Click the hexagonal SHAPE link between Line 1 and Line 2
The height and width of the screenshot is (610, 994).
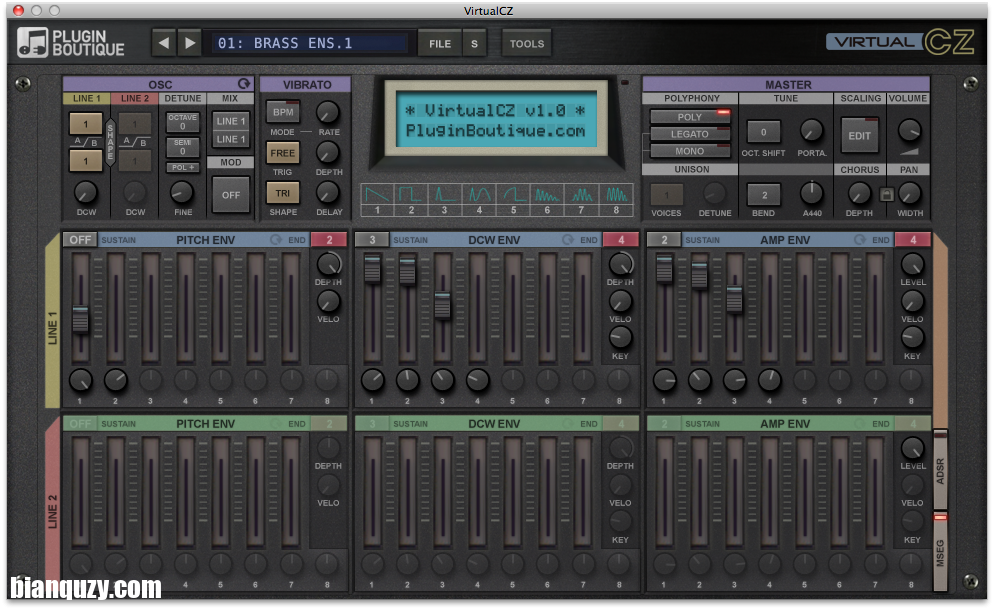pos(110,142)
